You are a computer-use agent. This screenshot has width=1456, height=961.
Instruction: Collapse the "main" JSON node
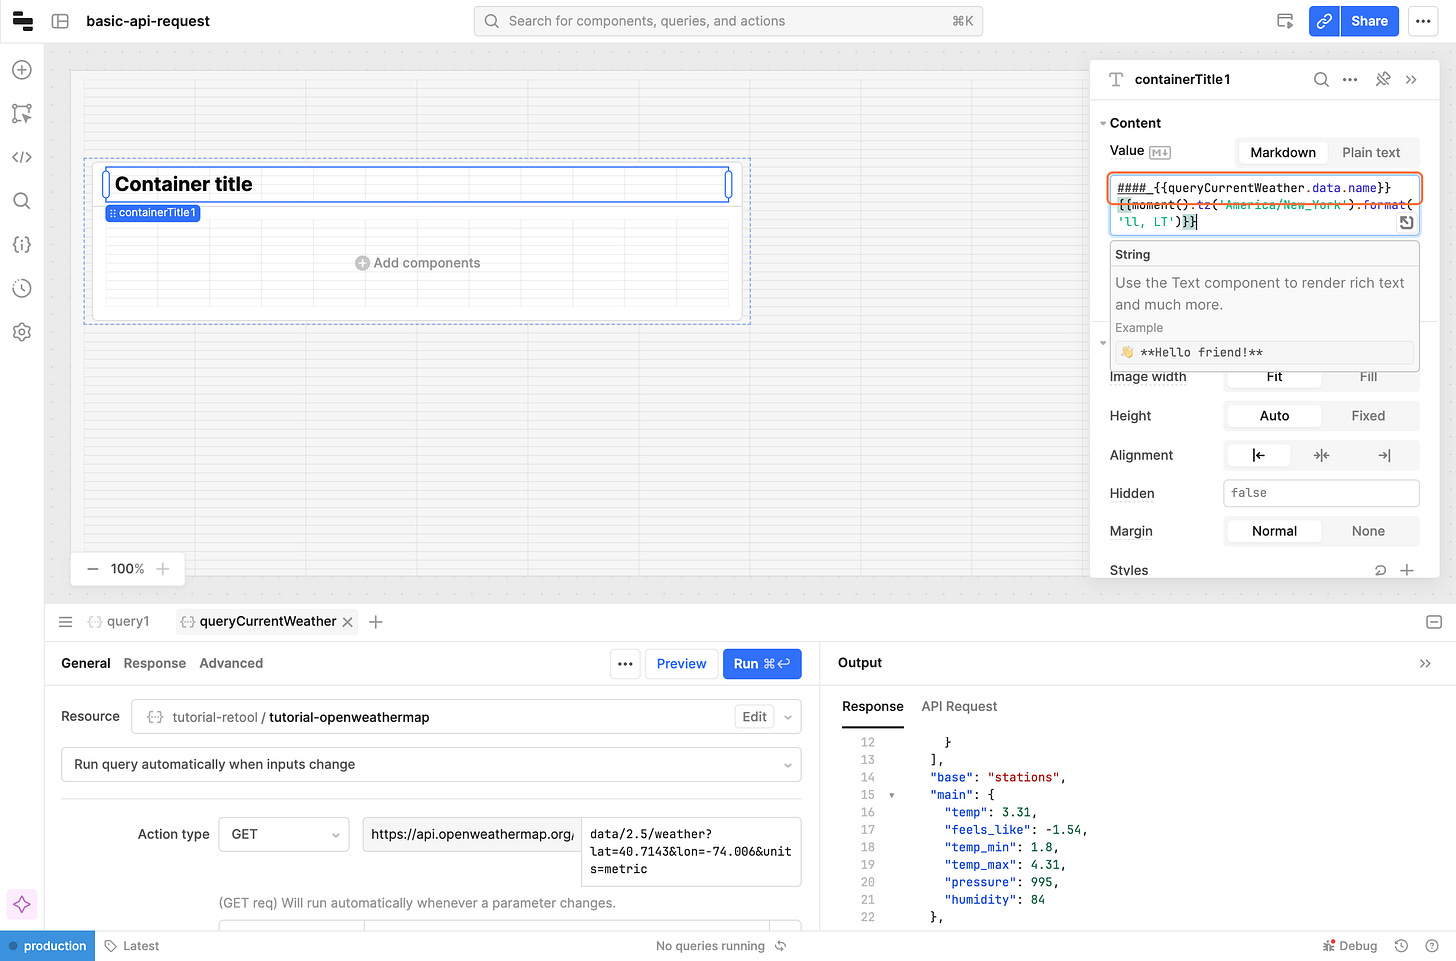tap(892, 796)
